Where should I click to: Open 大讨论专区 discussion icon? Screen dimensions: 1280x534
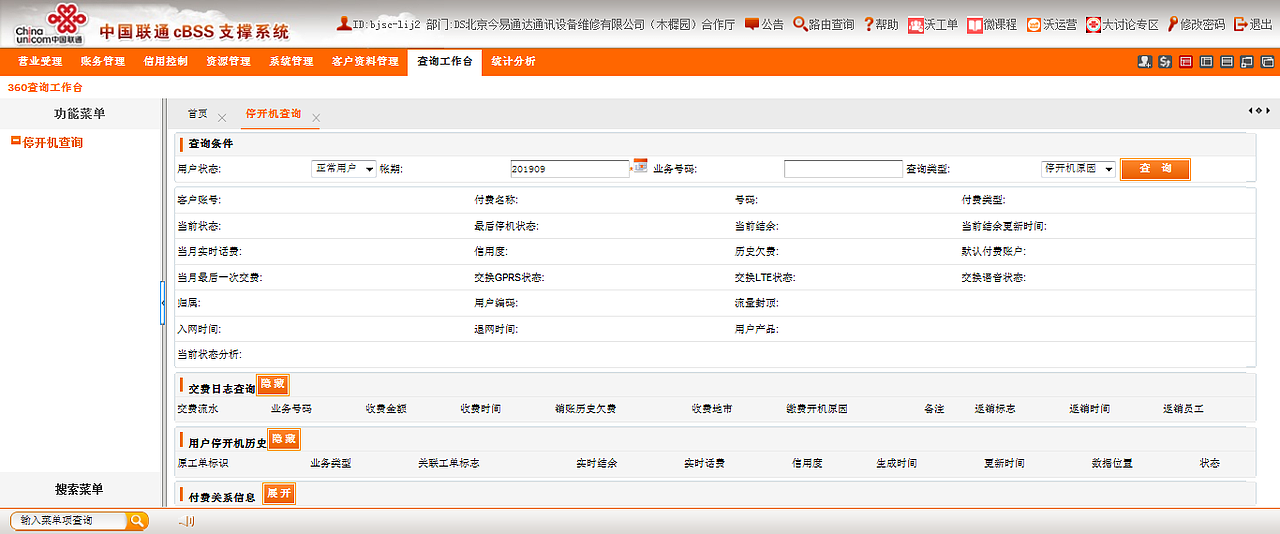click(1093, 24)
